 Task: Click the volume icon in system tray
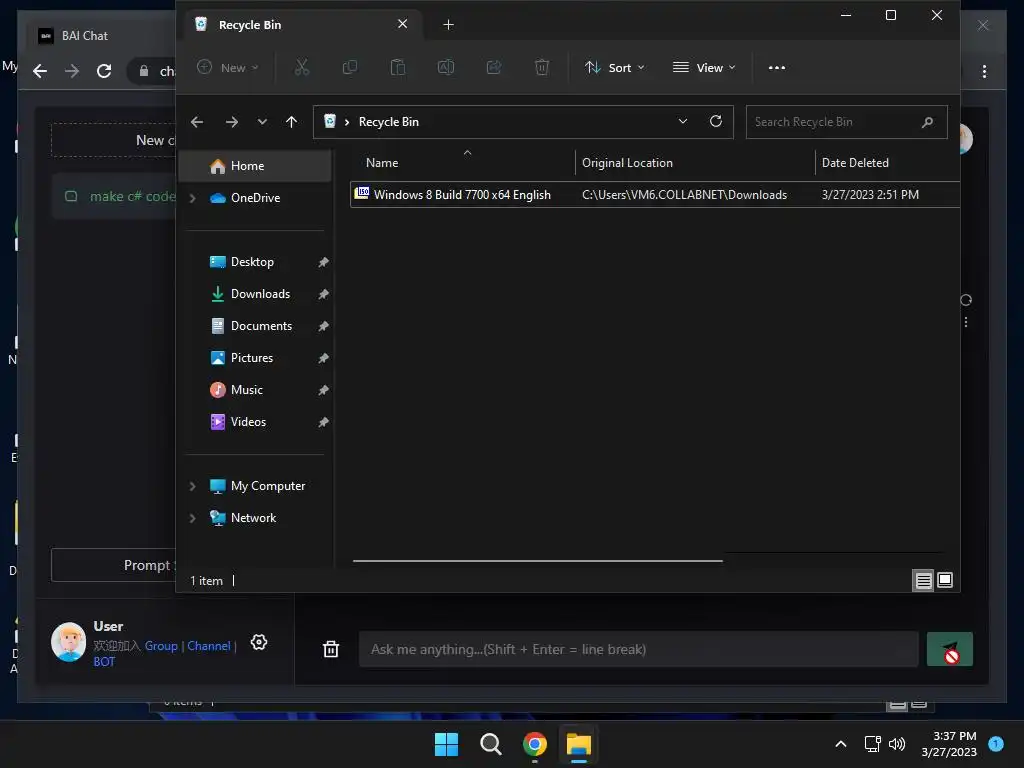897,744
